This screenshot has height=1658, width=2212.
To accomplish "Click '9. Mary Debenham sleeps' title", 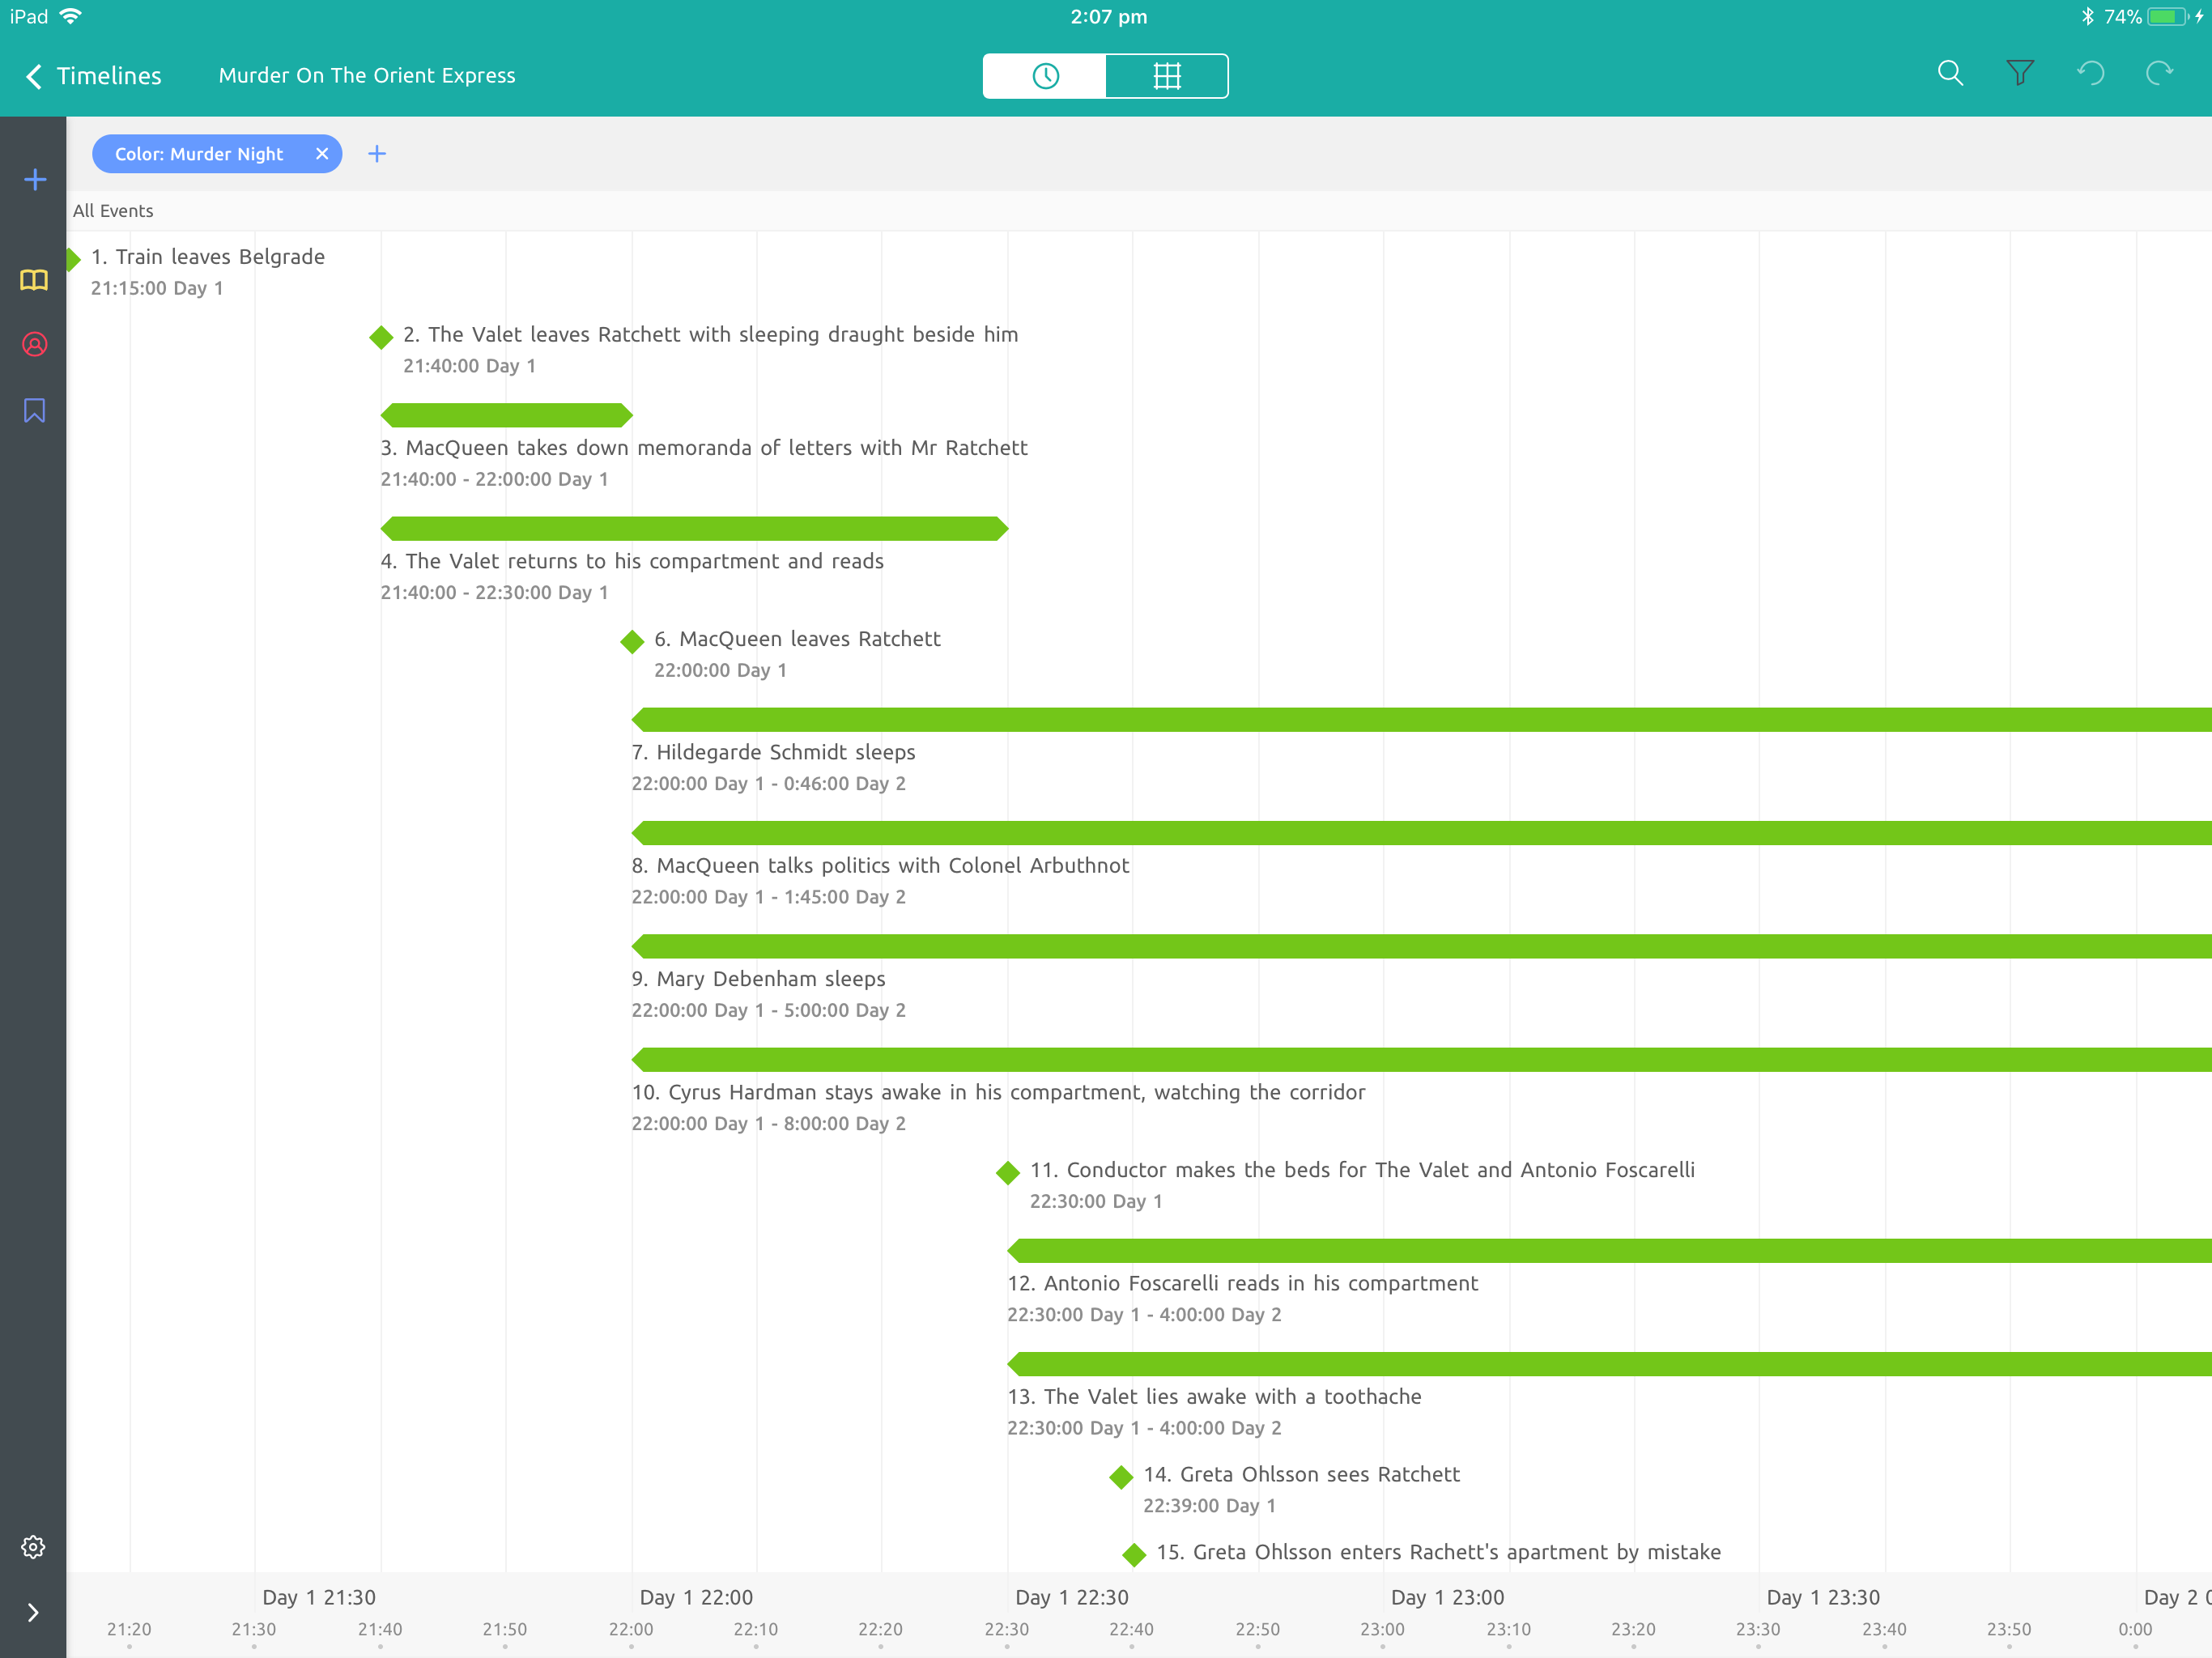I will (x=758, y=979).
